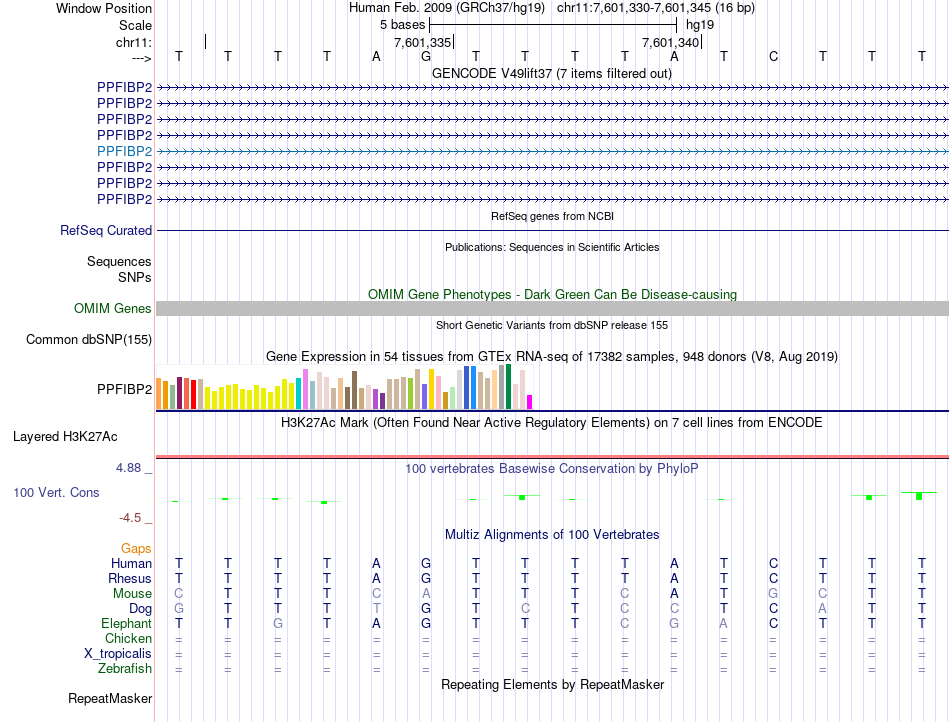Open the H3K27Ac Mark ENCODE track title
Screen dimensions: 950x722
(552, 423)
